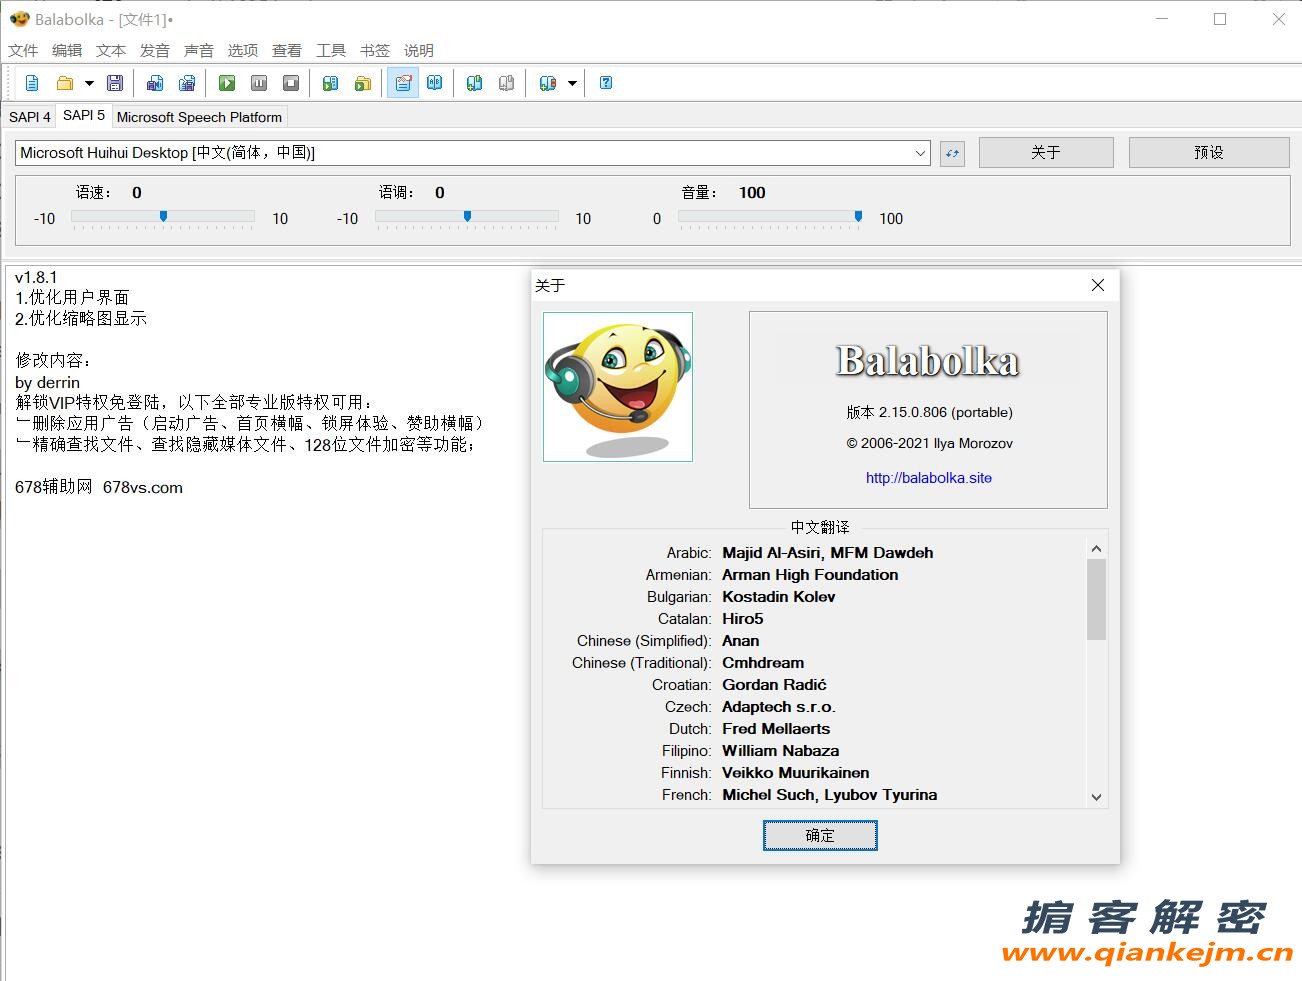Open the 文本 menu
Viewport: 1302px width, 981px height.
111,50
